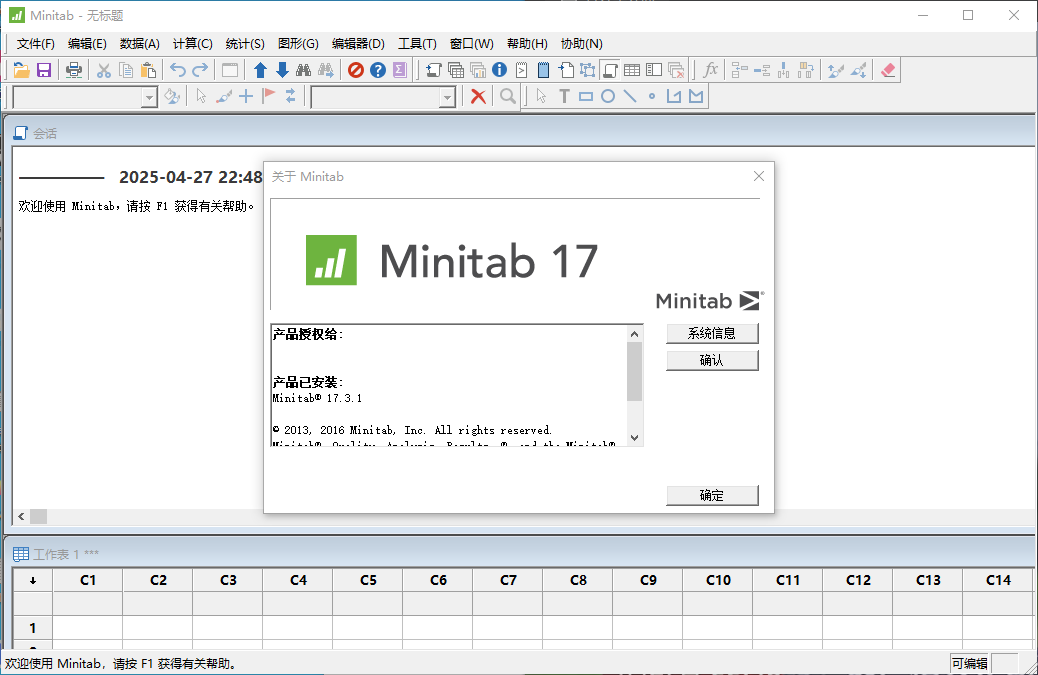Image resolution: width=1038 pixels, height=675 pixels.
Task: Click the red Cancel circle icon
Action: click(x=355, y=70)
